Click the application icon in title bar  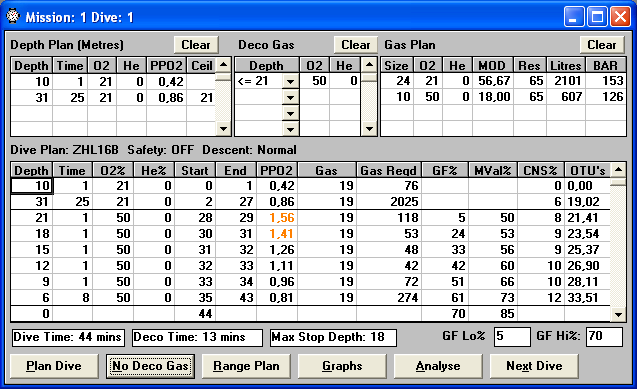13,16
